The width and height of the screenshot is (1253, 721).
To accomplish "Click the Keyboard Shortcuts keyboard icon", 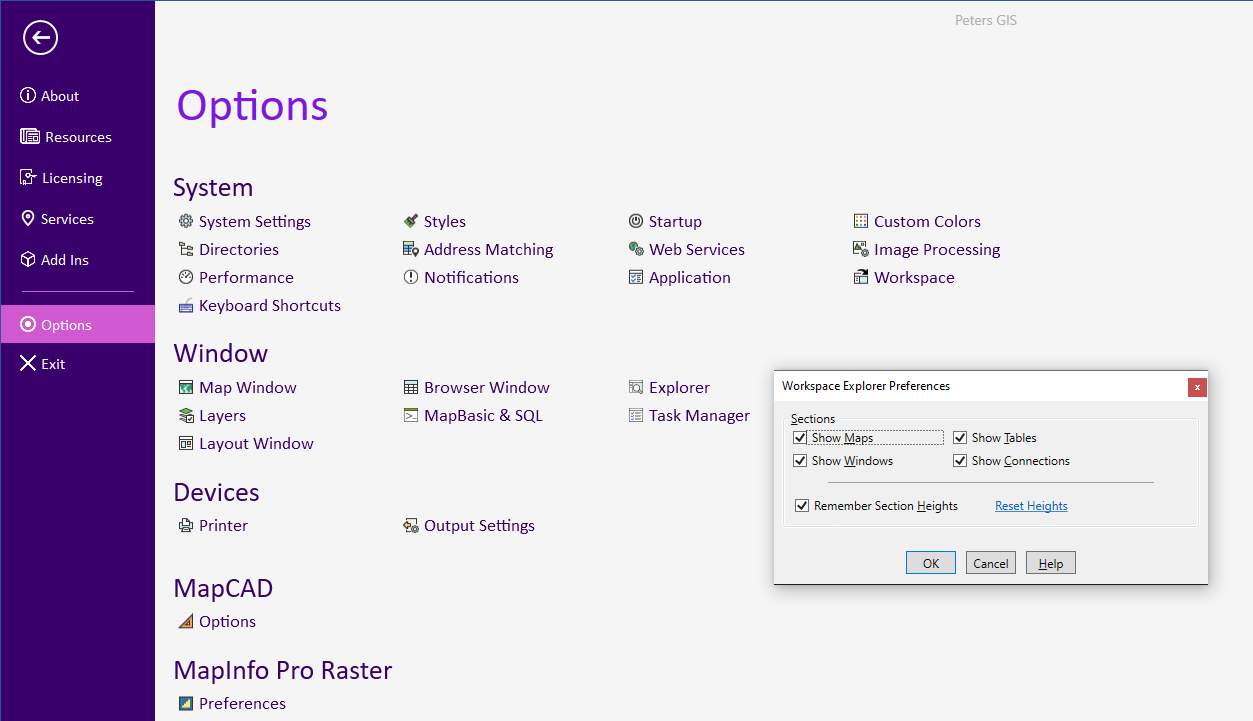I will pyautogui.click(x=186, y=305).
